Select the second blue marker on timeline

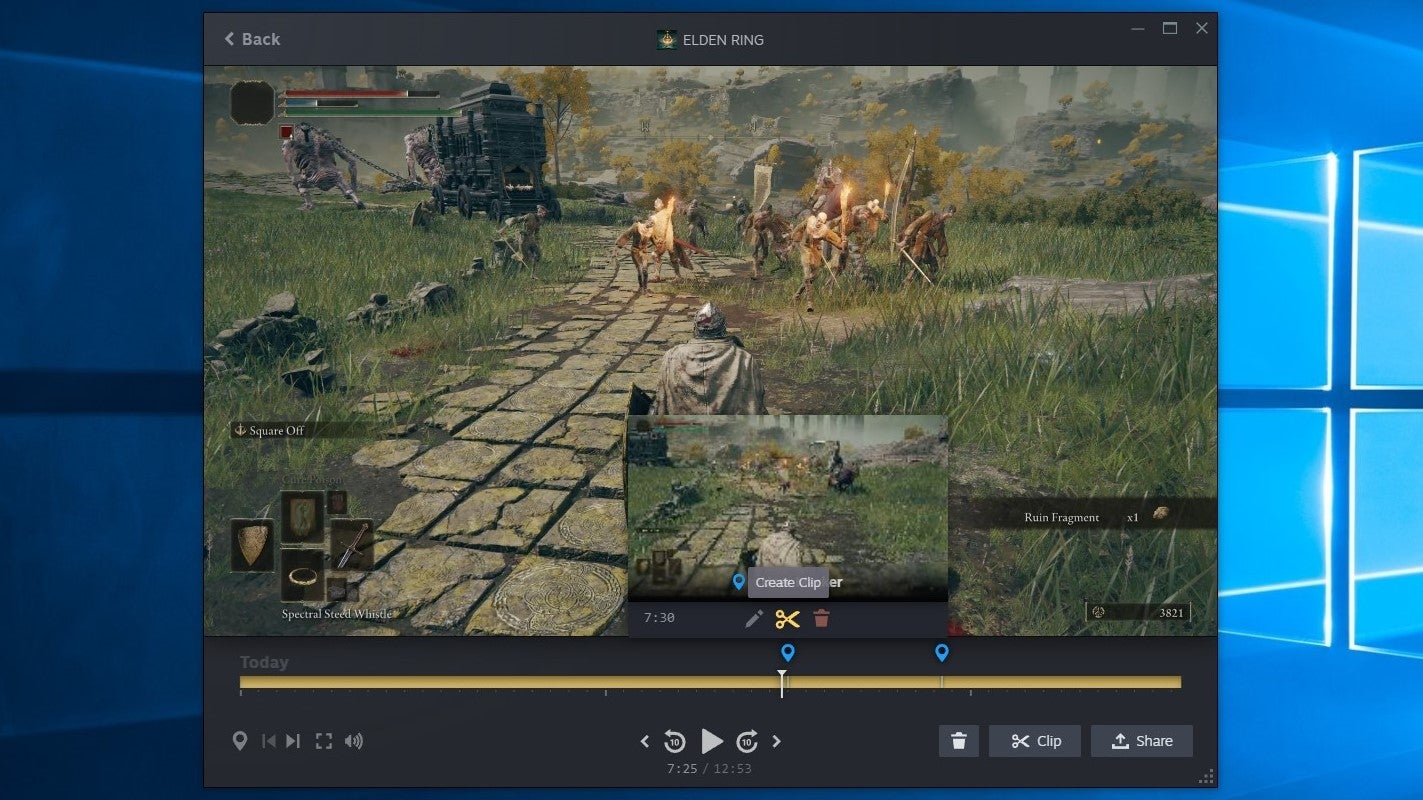[941, 652]
